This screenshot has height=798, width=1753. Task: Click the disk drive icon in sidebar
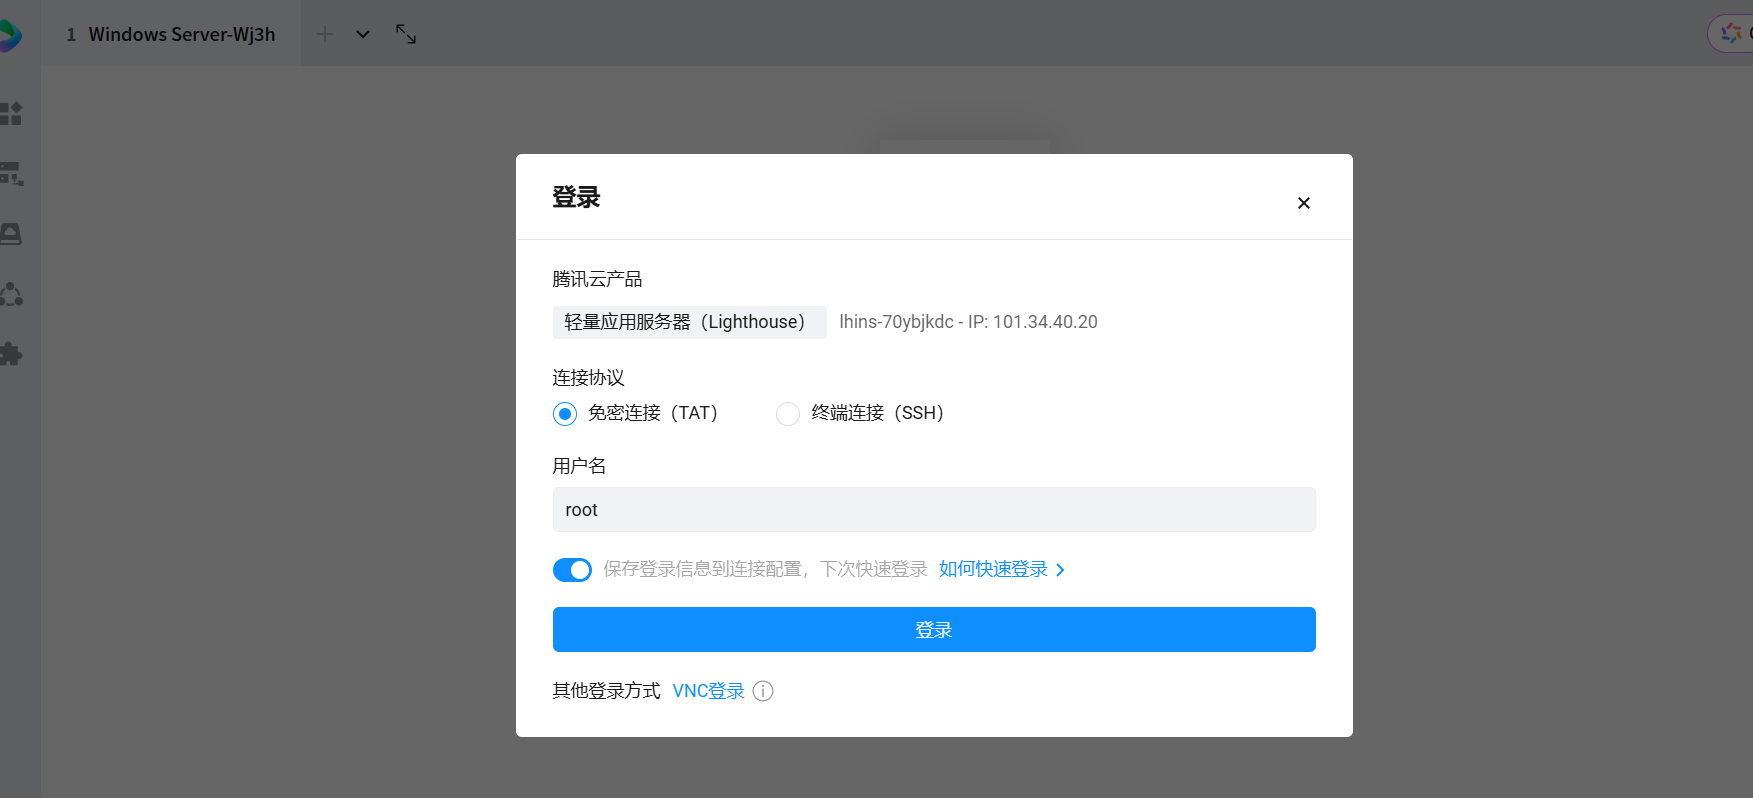click(11, 234)
